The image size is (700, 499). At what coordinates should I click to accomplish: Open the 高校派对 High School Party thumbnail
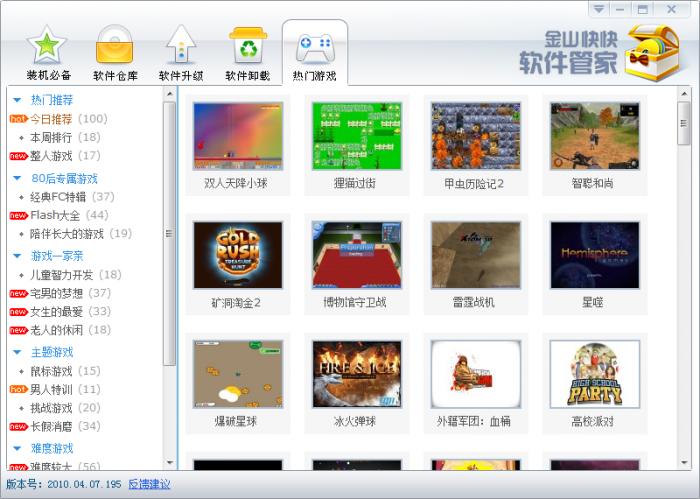(x=595, y=374)
